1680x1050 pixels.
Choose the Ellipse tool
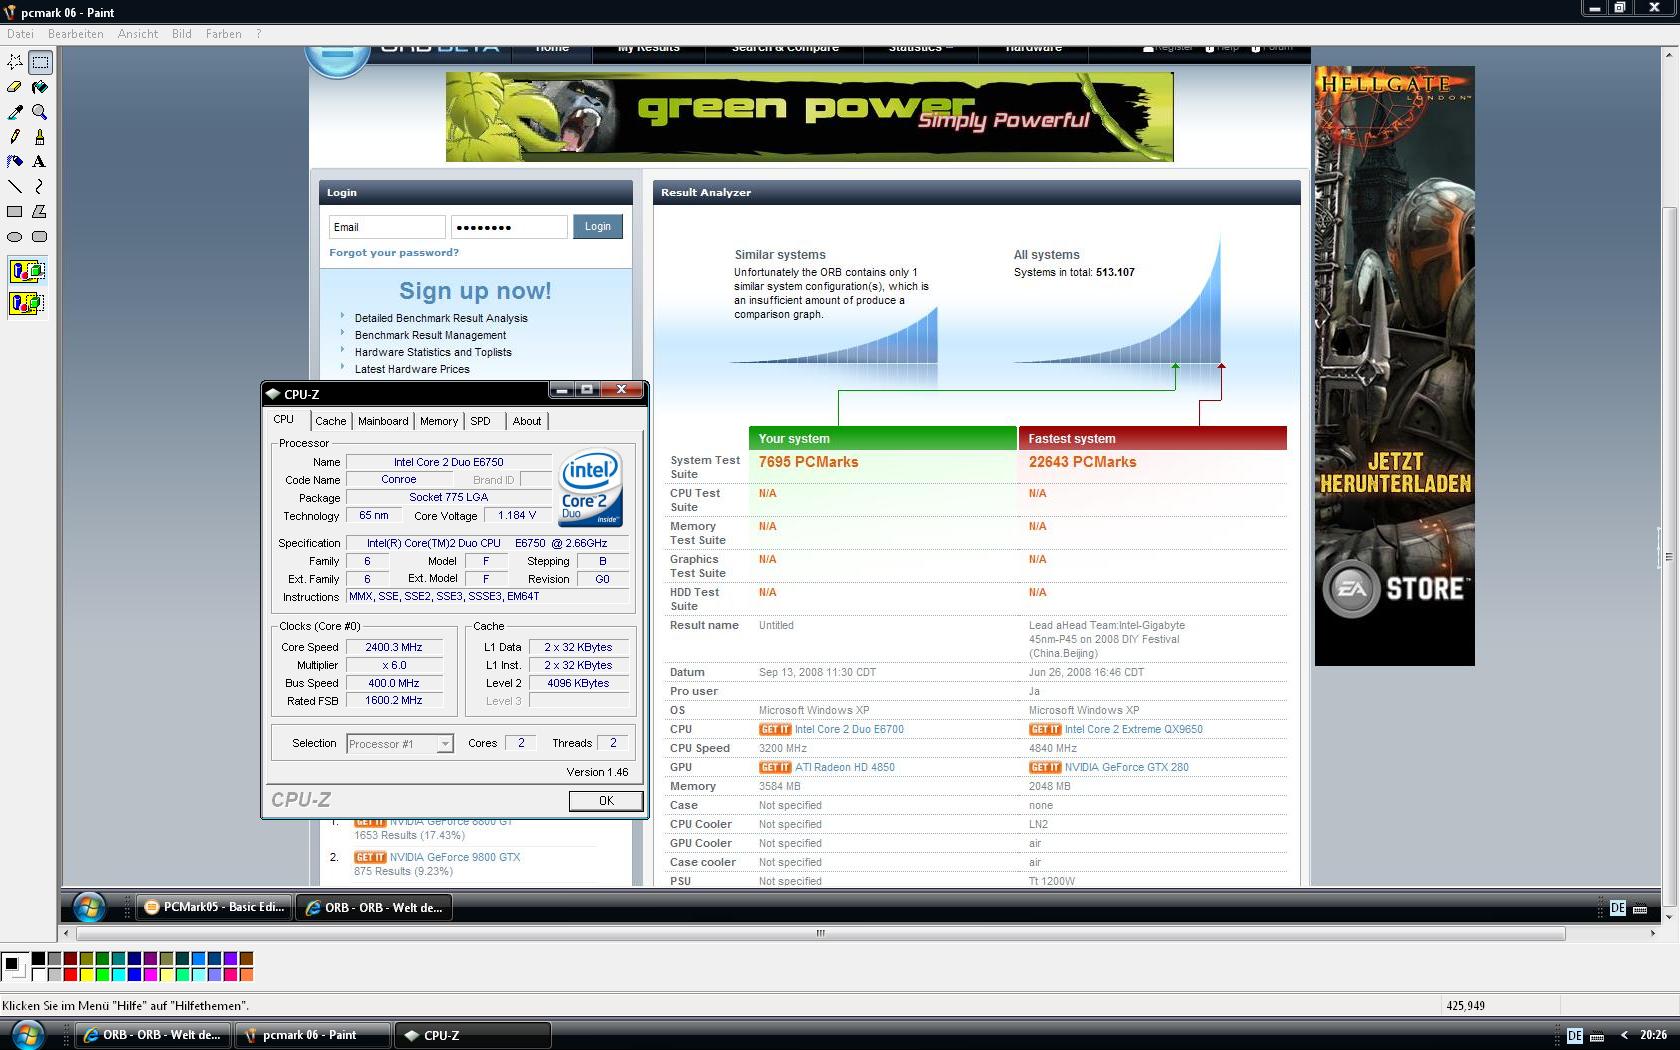coord(15,237)
